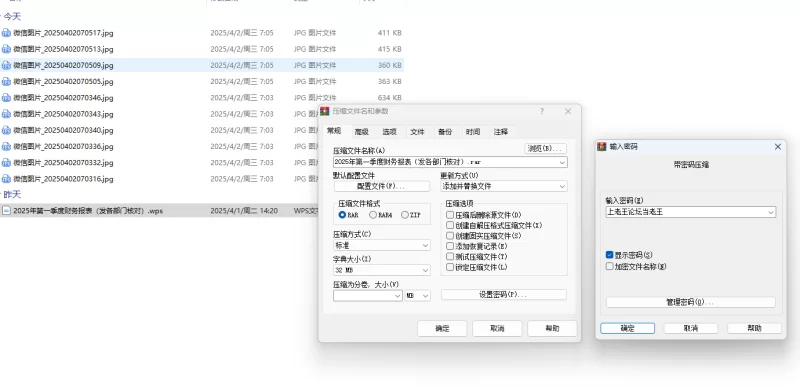
Task: Click the password field showing 上老王论坛当老王
Action: click(691, 212)
